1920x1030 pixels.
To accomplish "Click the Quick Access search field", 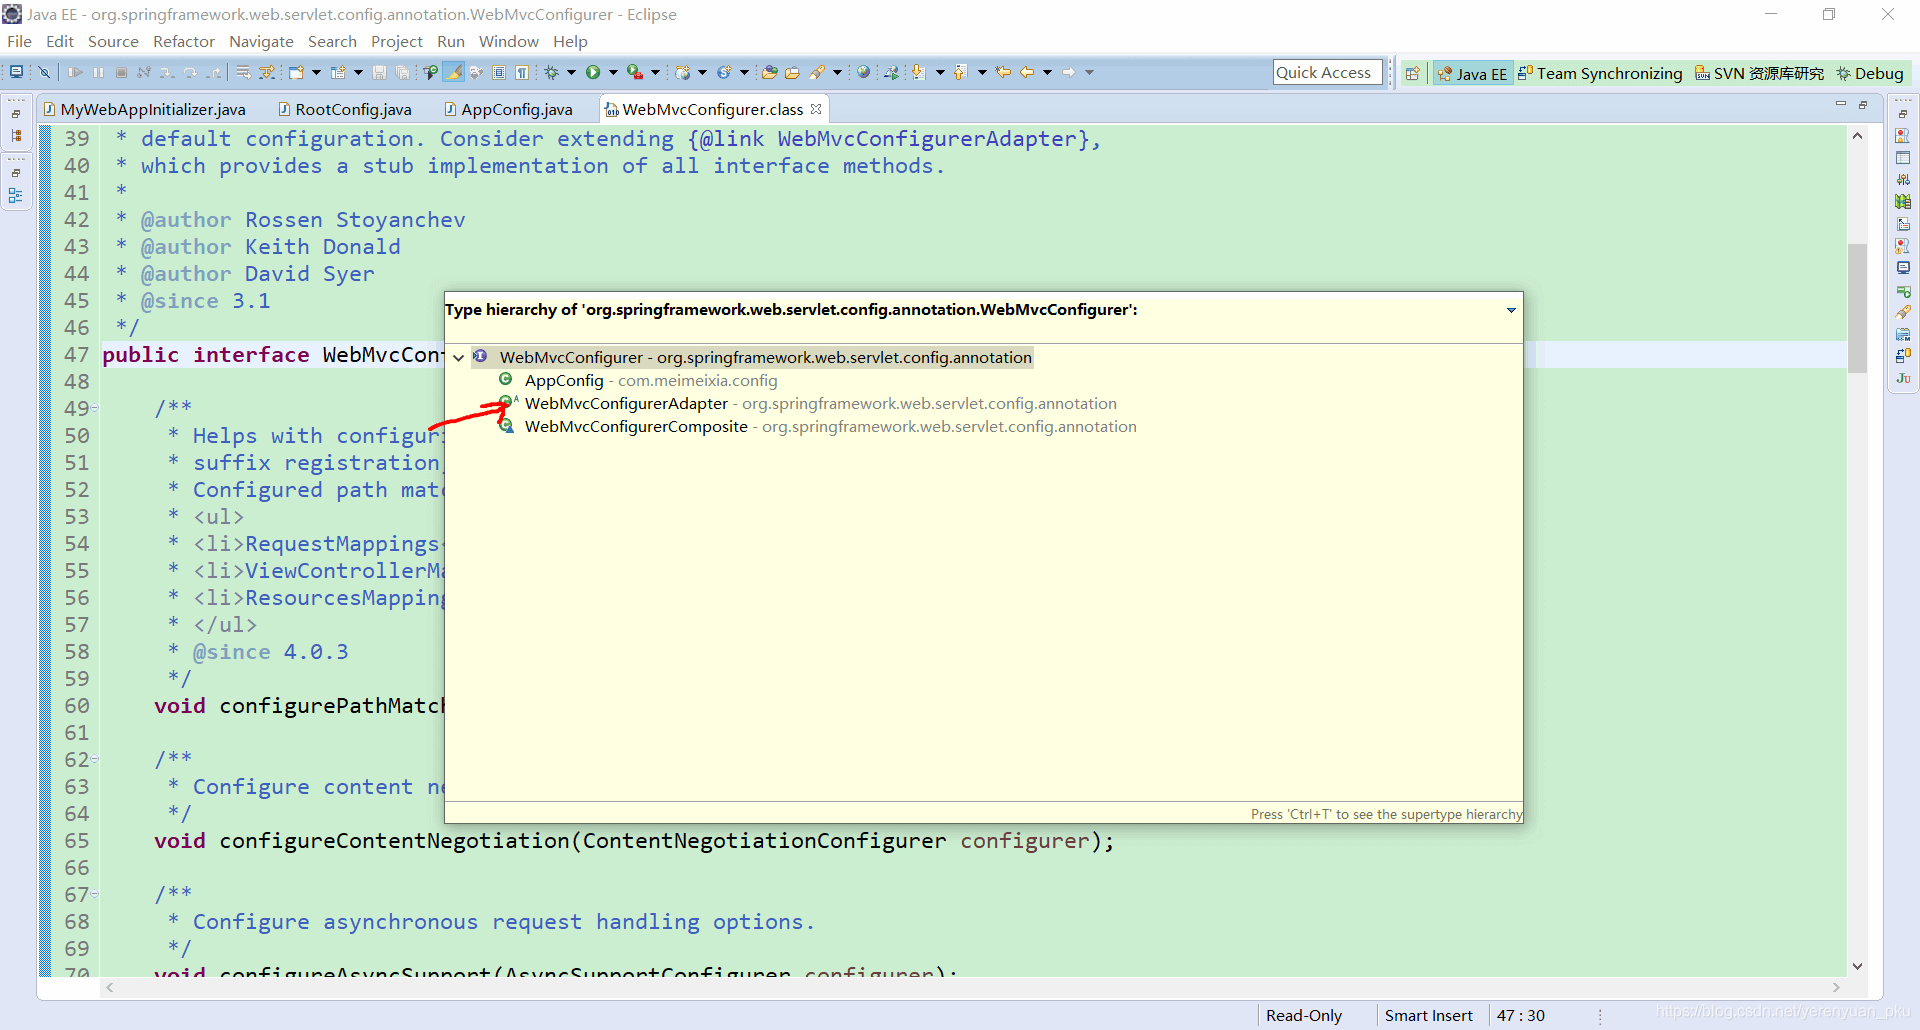I will point(1327,72).
